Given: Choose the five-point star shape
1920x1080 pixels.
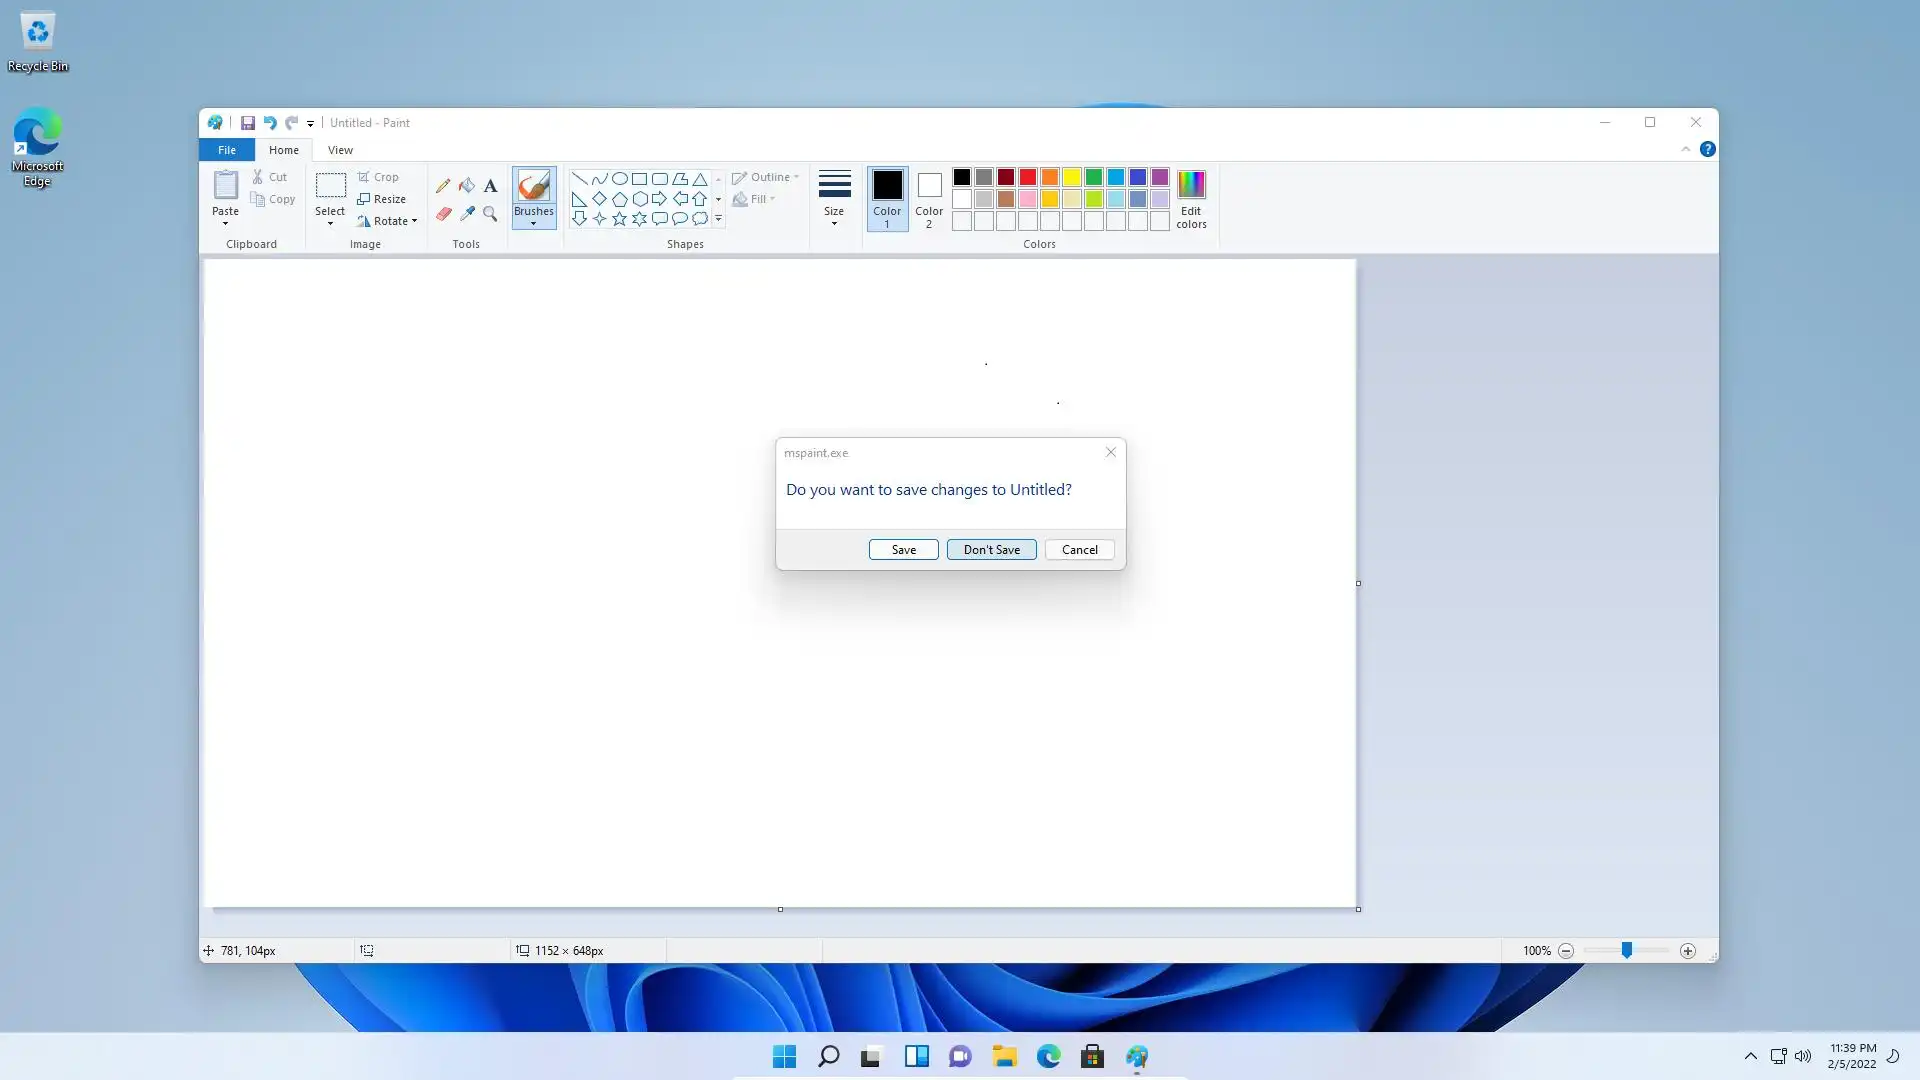Looking at the screenshot, I should coord(619,218).
